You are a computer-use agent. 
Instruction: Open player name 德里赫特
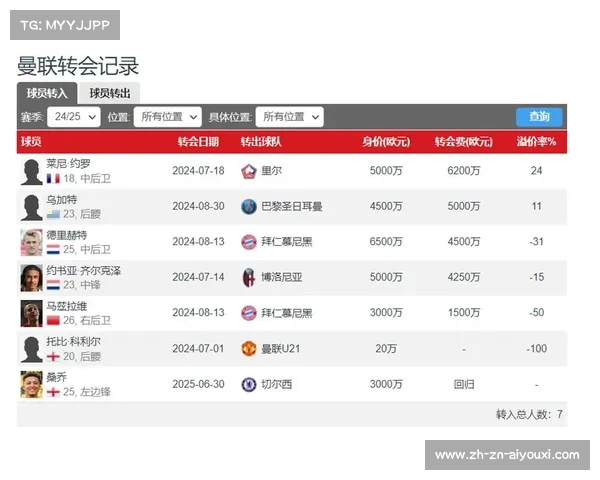click(x=67, y=235)
